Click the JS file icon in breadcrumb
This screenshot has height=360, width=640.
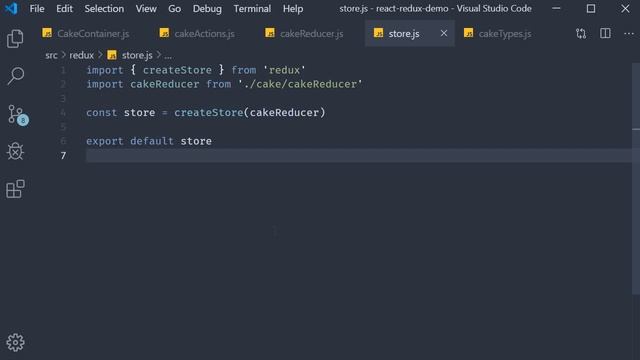point(112,55)
